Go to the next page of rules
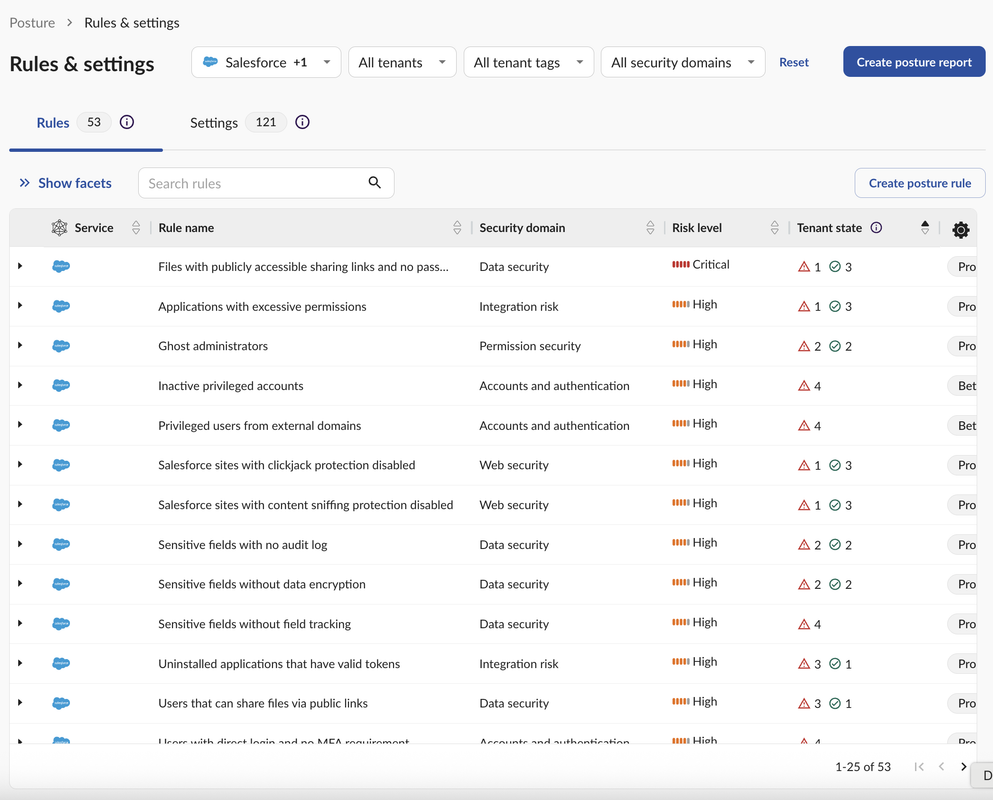The width and height of the screenshot is (993, 800). click(x=963, y=767)
